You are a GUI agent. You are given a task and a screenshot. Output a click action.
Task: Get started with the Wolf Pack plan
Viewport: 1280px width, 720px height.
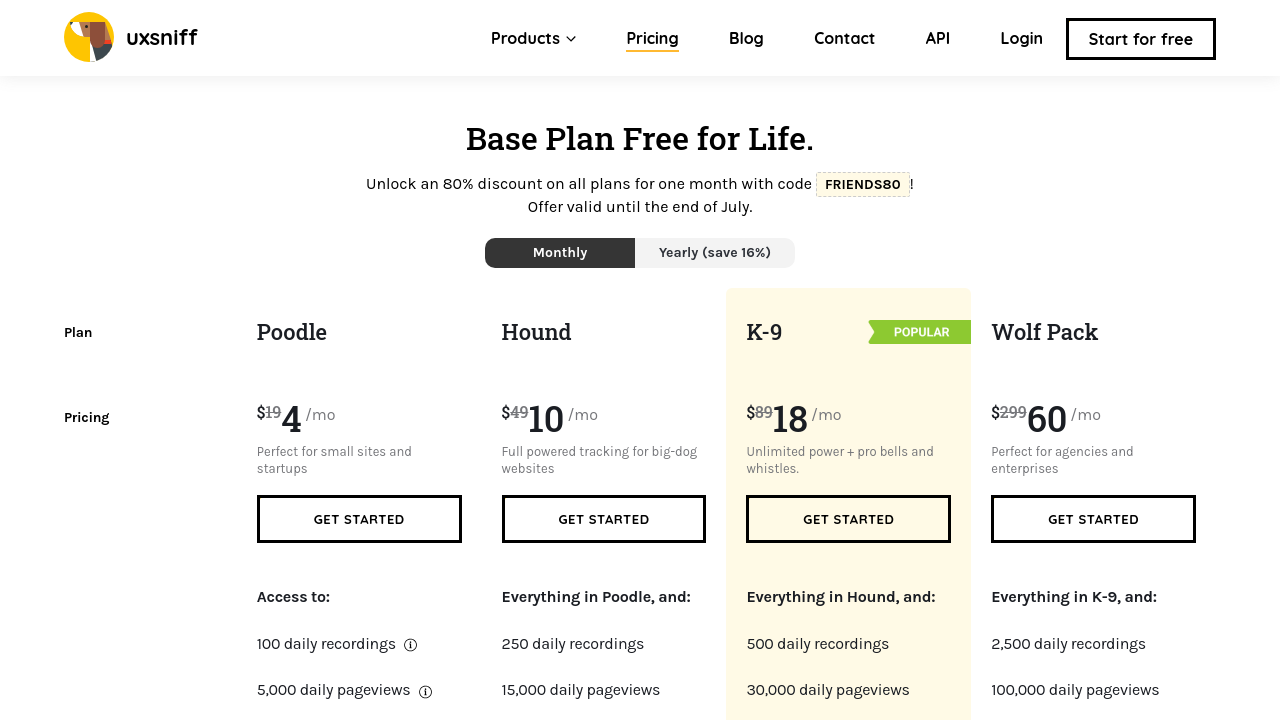pyautogui.click(x=1093, y=519)
